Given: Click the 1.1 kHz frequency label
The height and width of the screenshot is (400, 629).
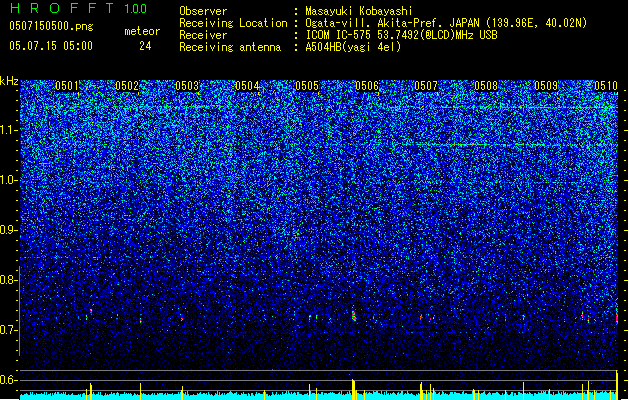Looking at the screenshot, I should [9, 130].
